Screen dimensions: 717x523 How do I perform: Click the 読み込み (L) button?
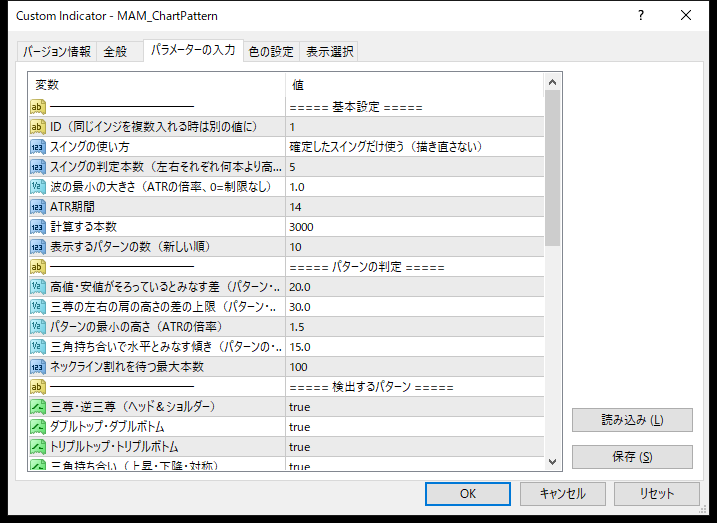click(632, 420)
